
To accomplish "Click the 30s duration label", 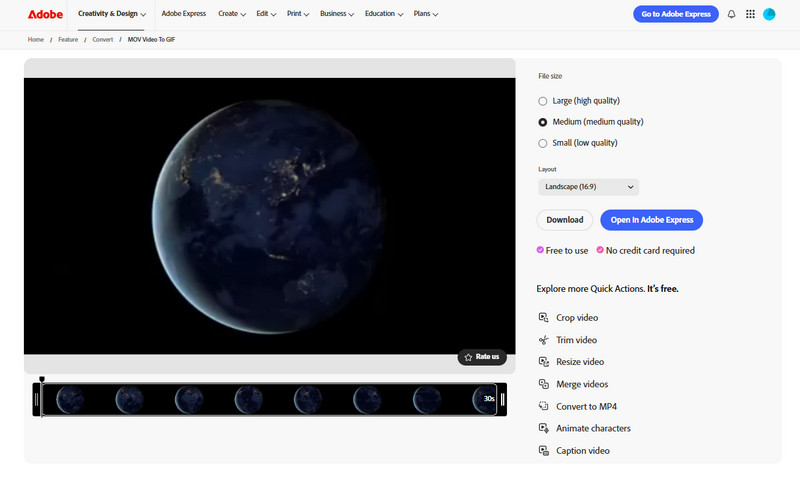I will [x=489, y=399].
